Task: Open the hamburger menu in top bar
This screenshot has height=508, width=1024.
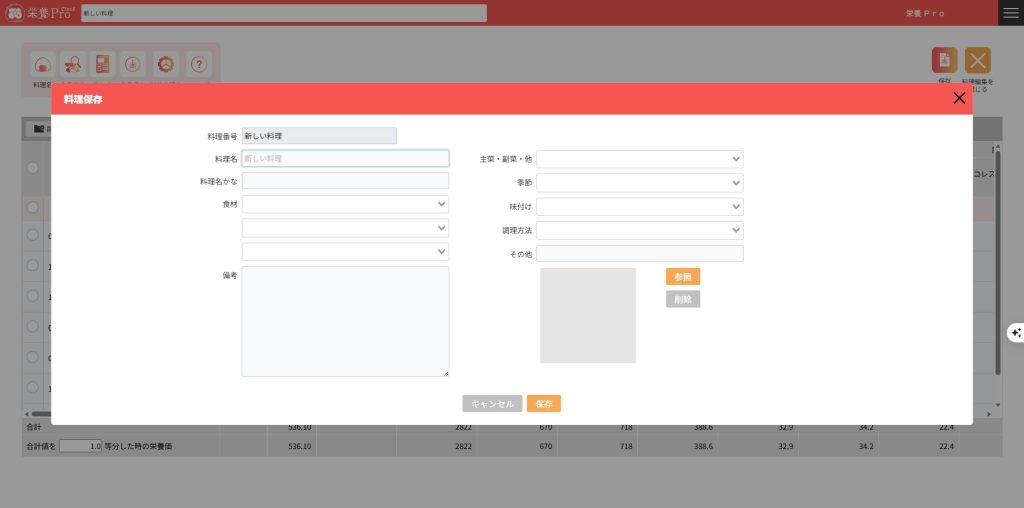Action: point(1011,13)
